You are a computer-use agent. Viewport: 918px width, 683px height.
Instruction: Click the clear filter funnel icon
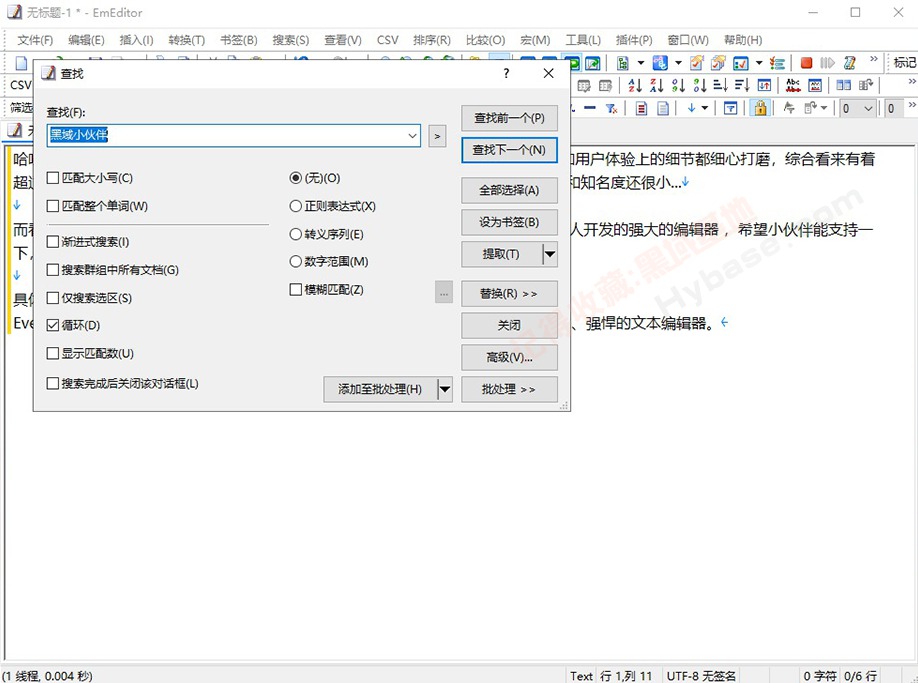pos(611,108)
